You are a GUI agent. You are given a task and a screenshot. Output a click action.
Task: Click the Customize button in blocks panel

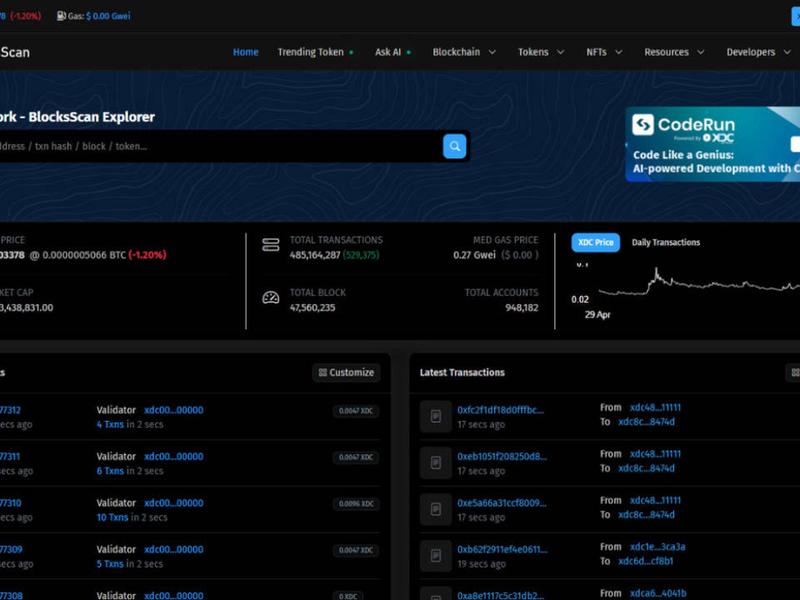click(x=346, y=372)
